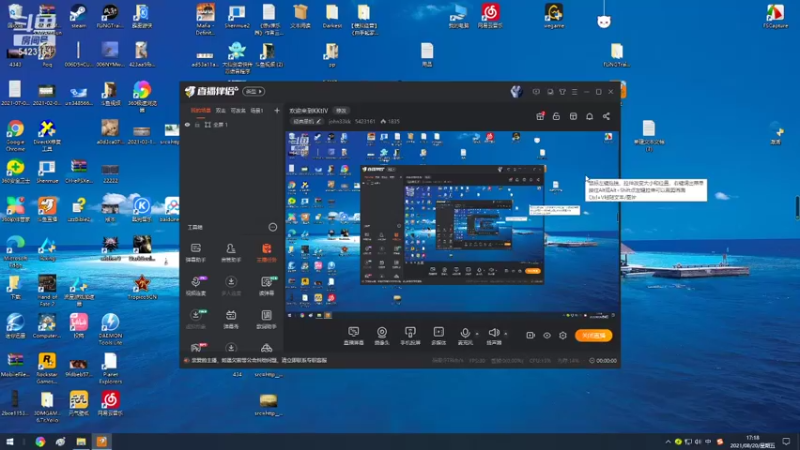Open the notification center in the taskbar
This screenshot has height=450, width=800.
(x=786, y=441)
